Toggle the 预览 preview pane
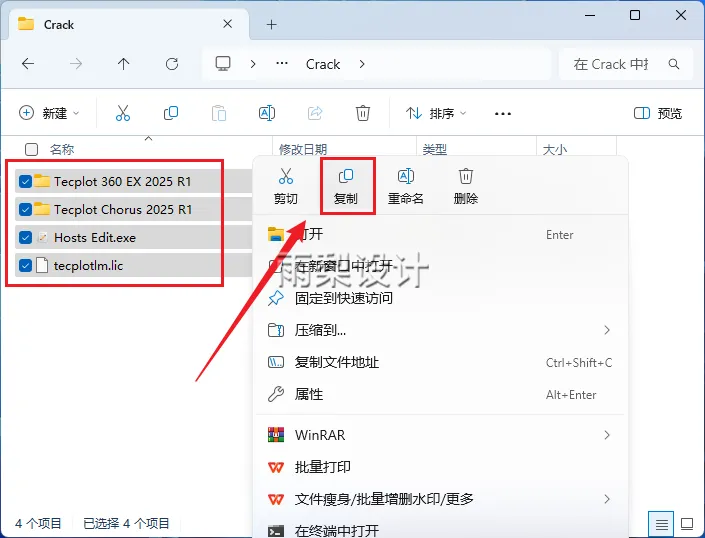The image size is (705, 538). (658, 113)
